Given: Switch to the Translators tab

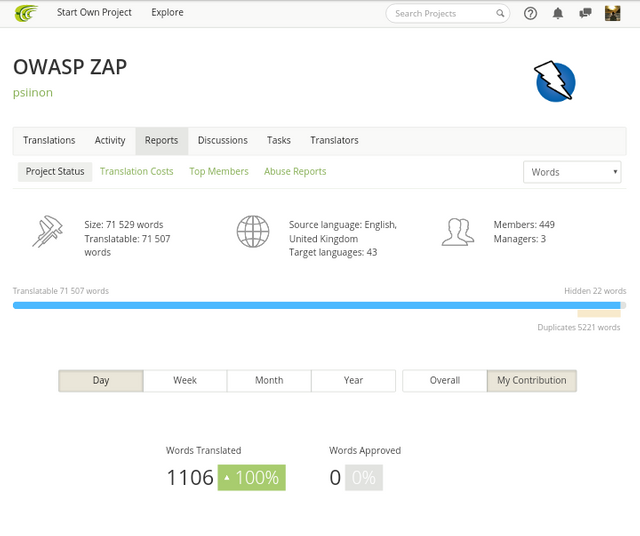Looking at the screenshot, I should tap(334, 140).
